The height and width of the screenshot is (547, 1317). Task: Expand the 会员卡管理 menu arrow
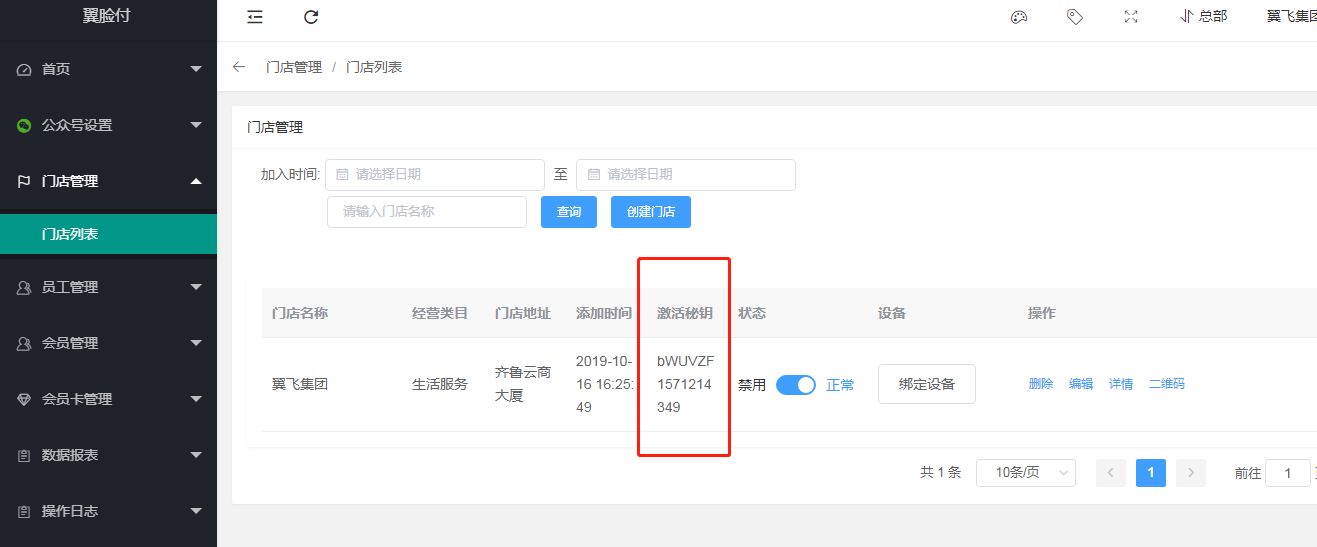tap(196, 399)
